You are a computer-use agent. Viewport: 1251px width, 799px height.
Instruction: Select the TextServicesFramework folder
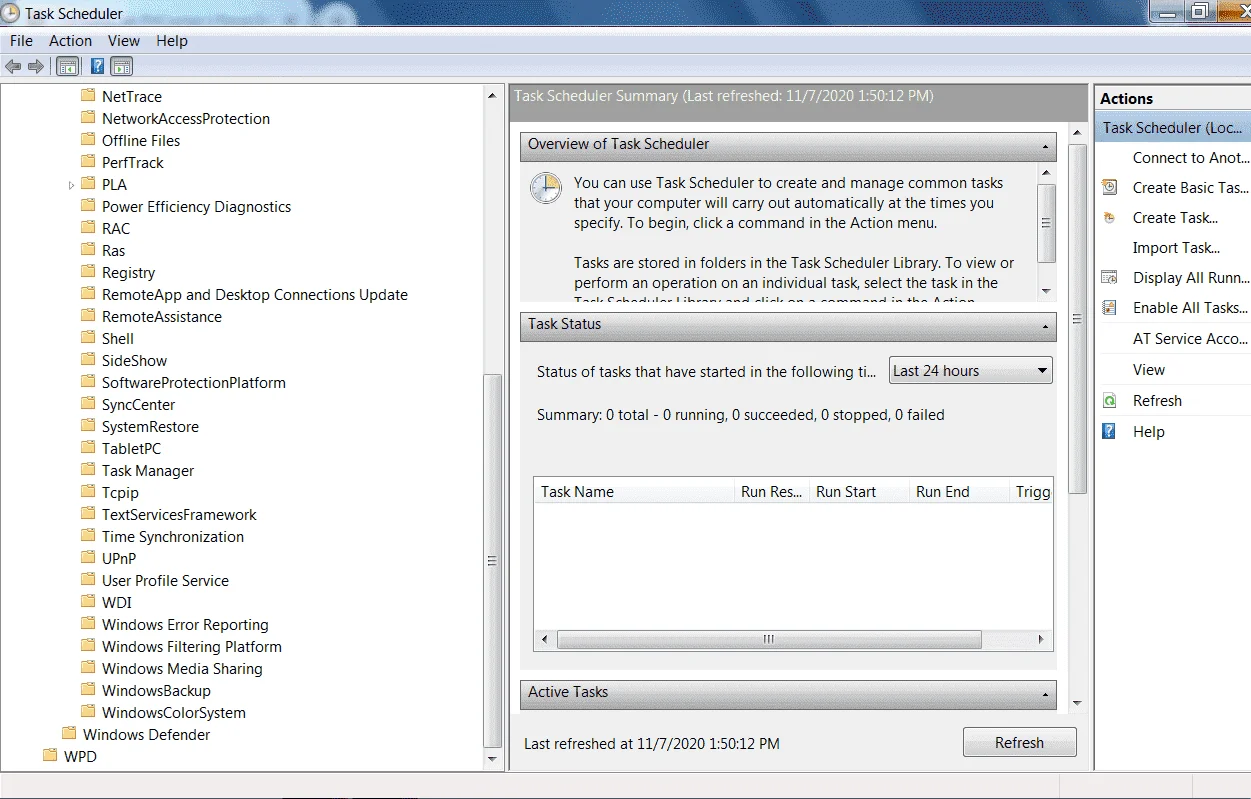179,514
